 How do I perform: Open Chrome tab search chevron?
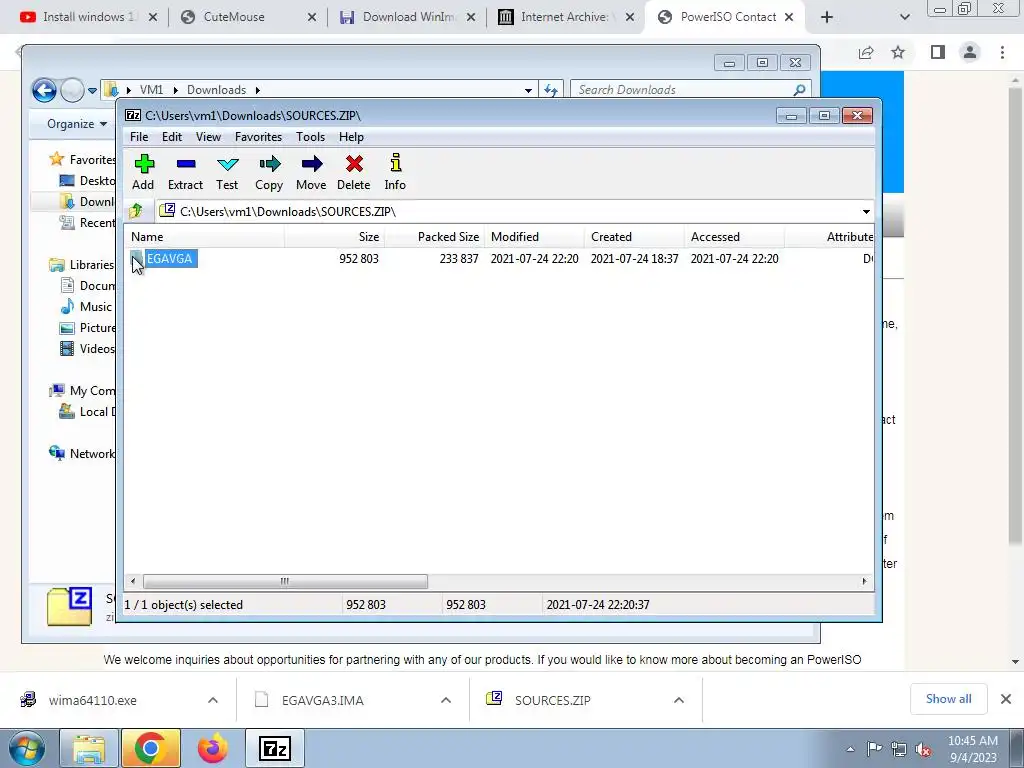click(904, 17)
